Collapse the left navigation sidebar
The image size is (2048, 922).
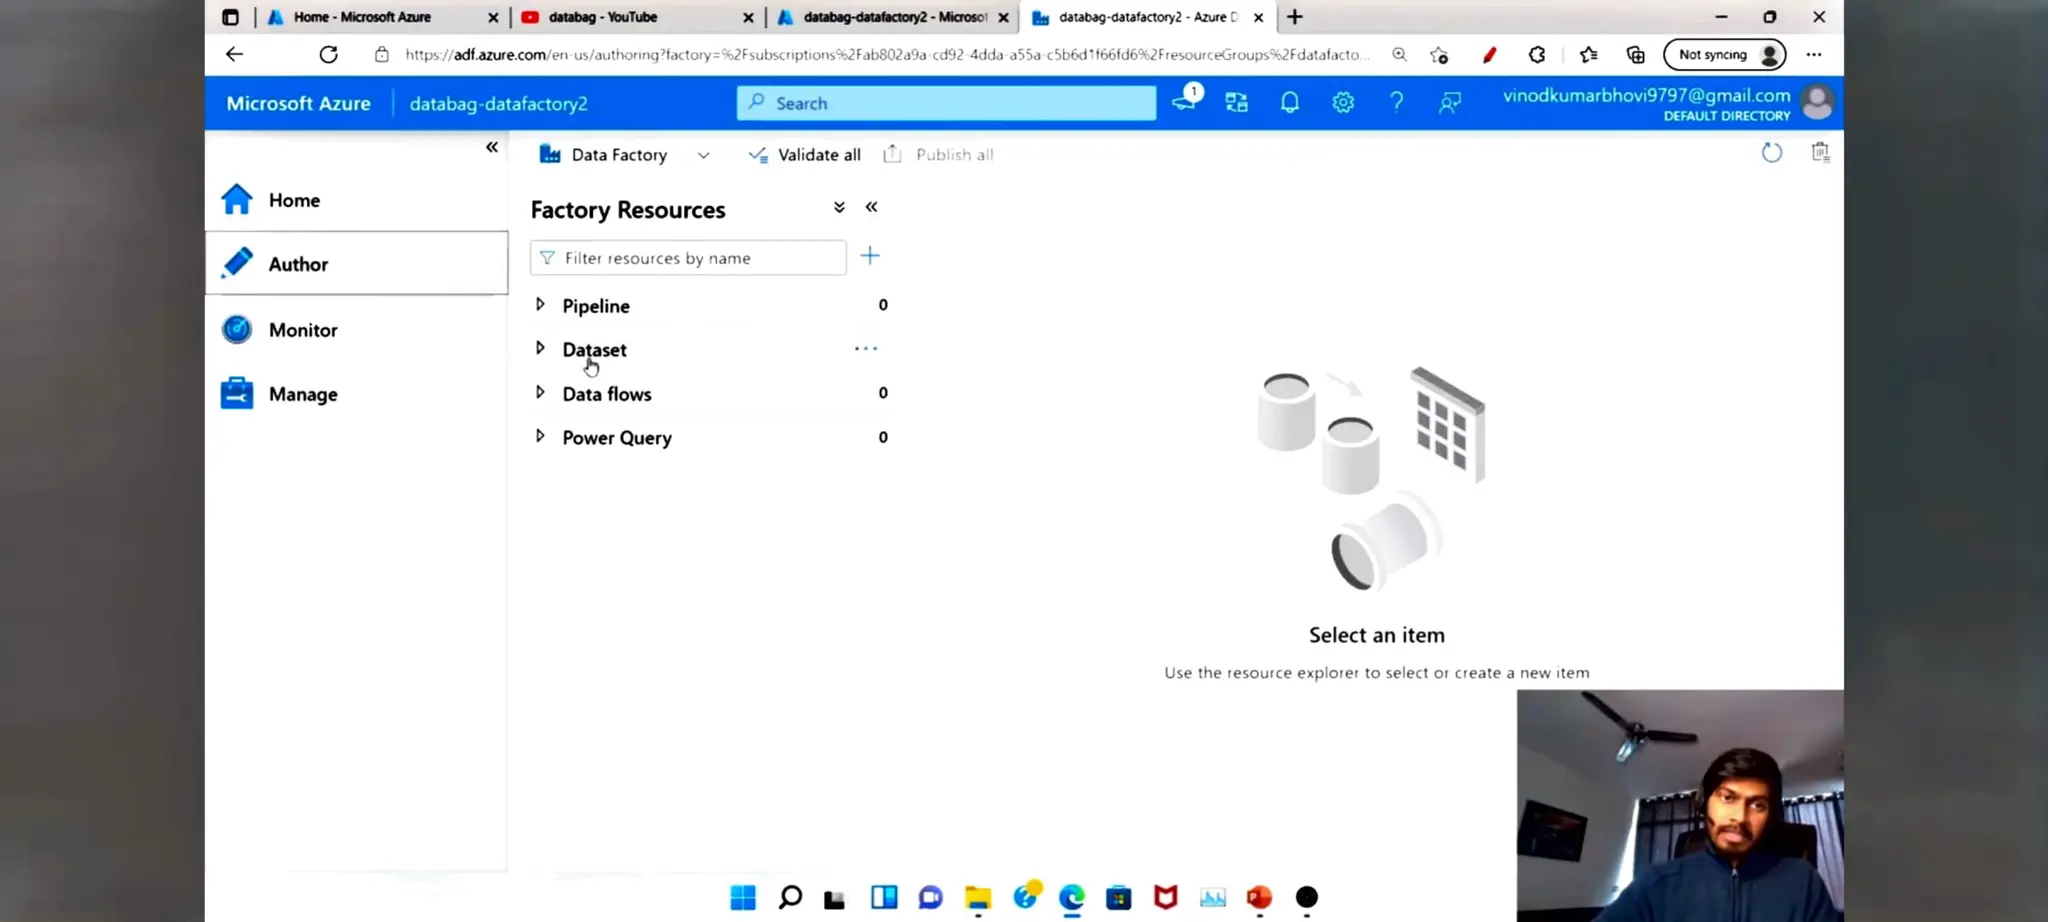click(x=491, y=147)
